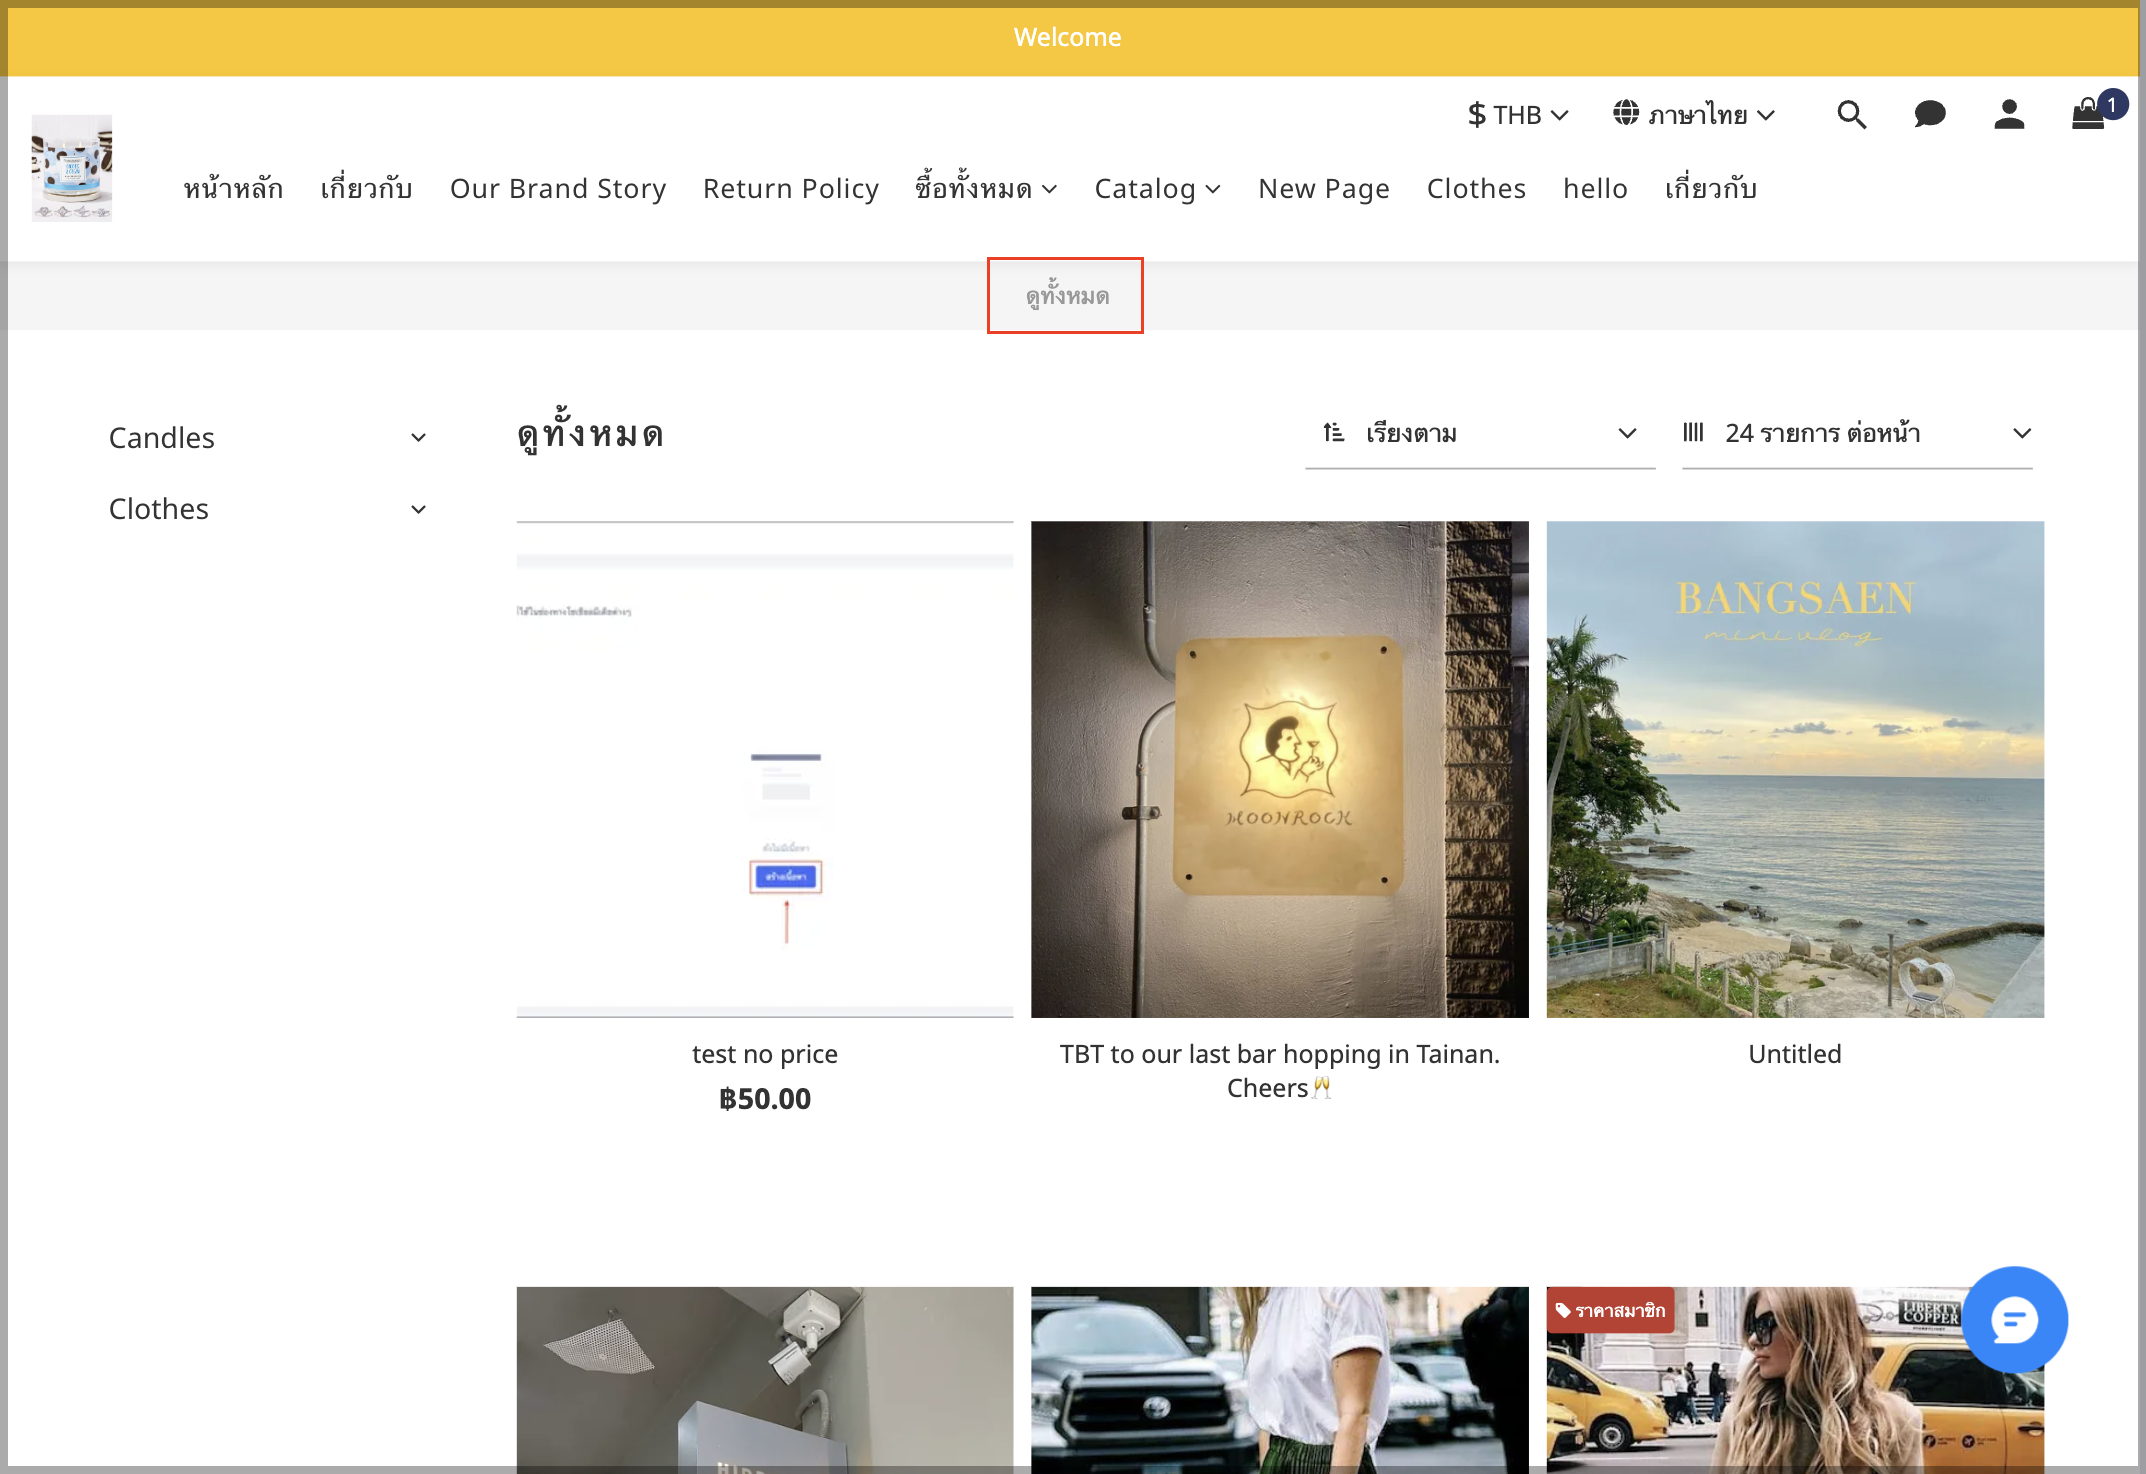Open the shopping cart icon

coord(2089,114)
